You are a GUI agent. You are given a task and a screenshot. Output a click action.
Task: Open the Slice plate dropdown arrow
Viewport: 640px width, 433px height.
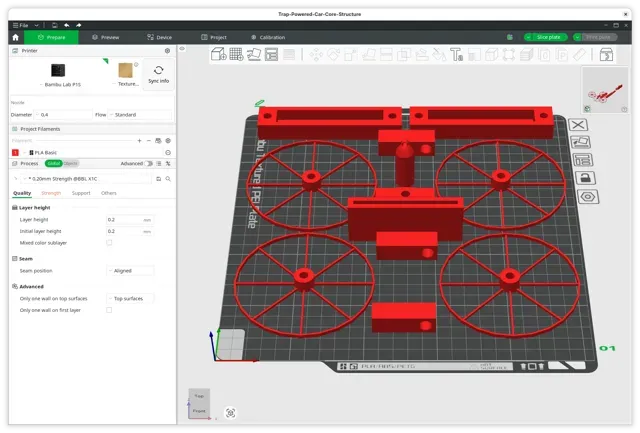pyautogui.click(x=528, y=37)
